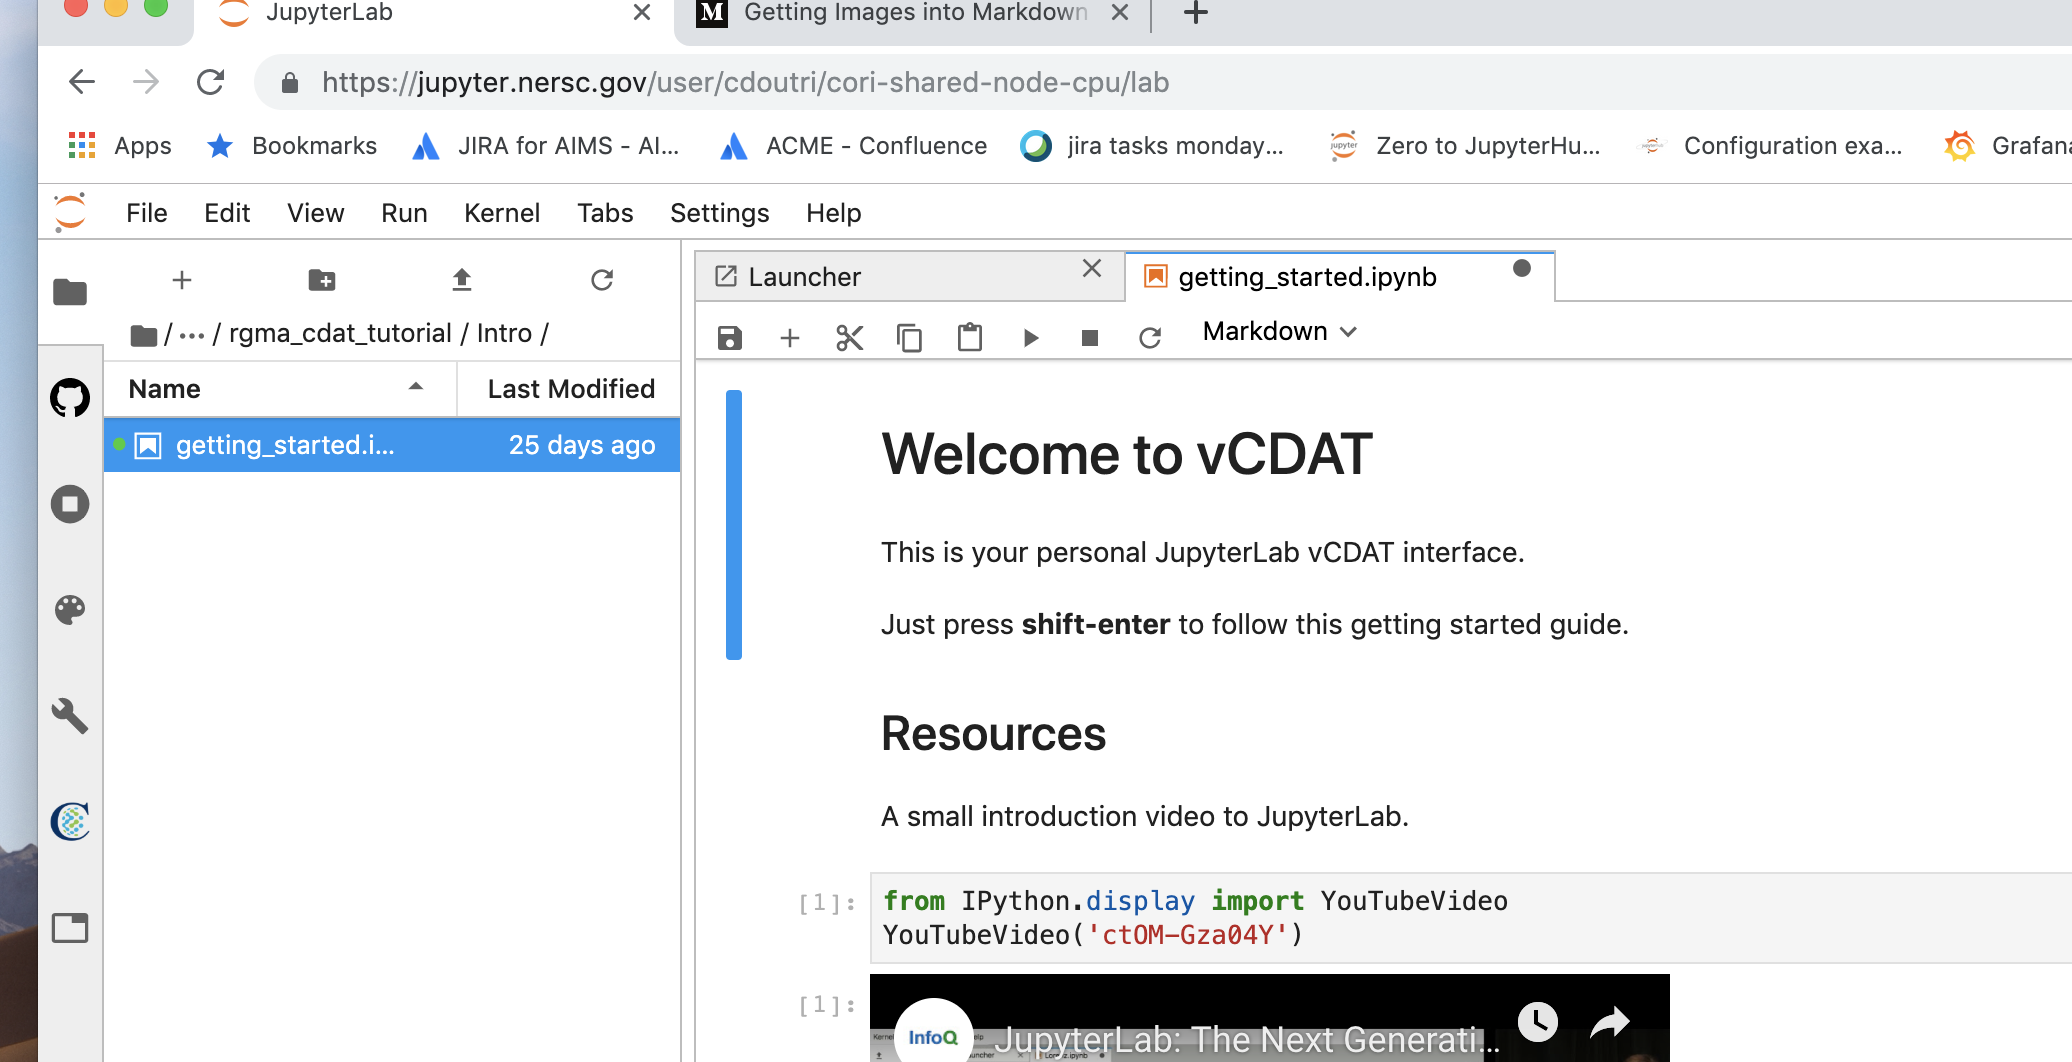Open Zero to JupyterHub bookmark

pos(1466,146)
